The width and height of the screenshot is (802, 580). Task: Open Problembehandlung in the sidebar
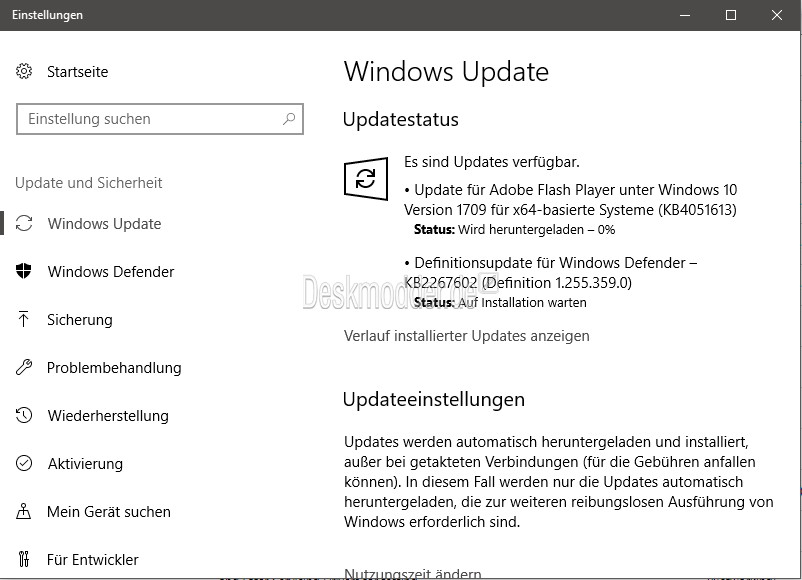tap(114, 368)
